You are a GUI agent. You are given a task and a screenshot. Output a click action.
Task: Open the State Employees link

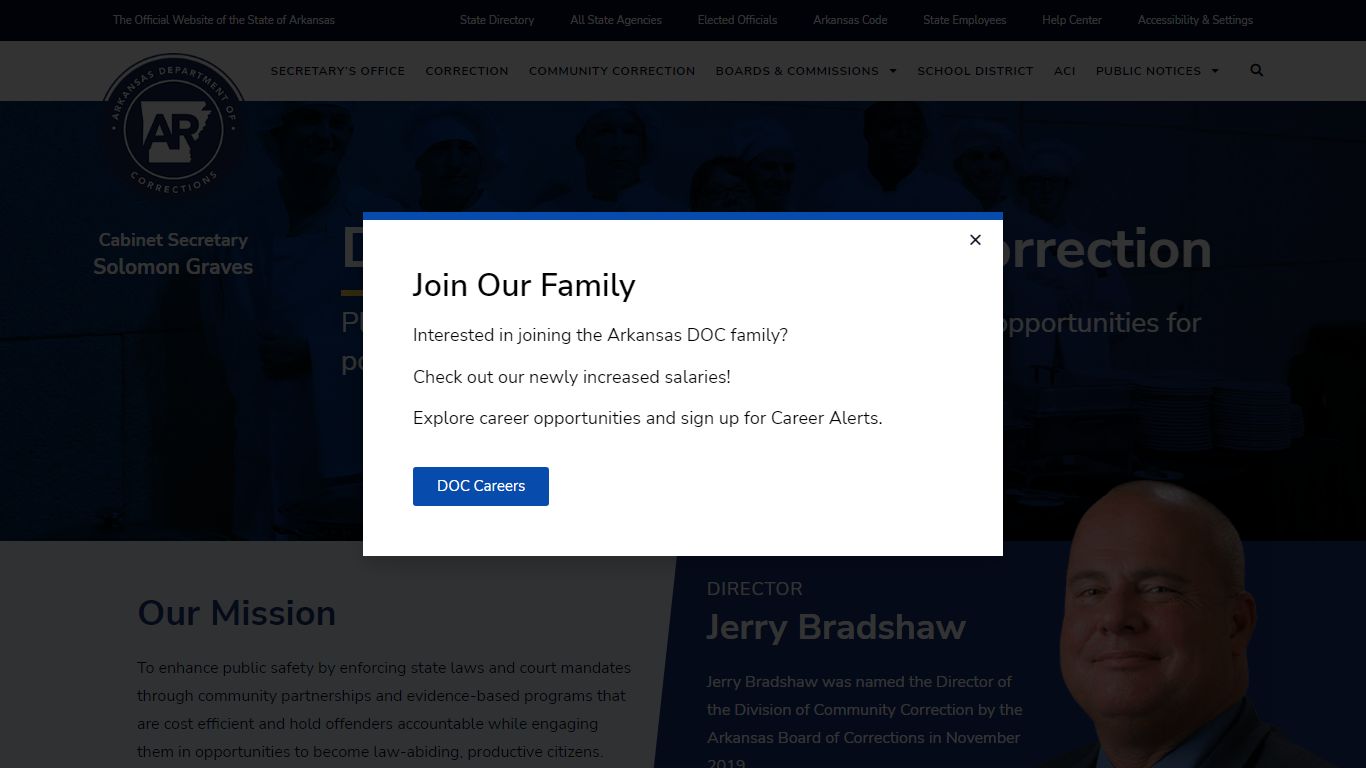pyautogui.click(x=965, y=20)
